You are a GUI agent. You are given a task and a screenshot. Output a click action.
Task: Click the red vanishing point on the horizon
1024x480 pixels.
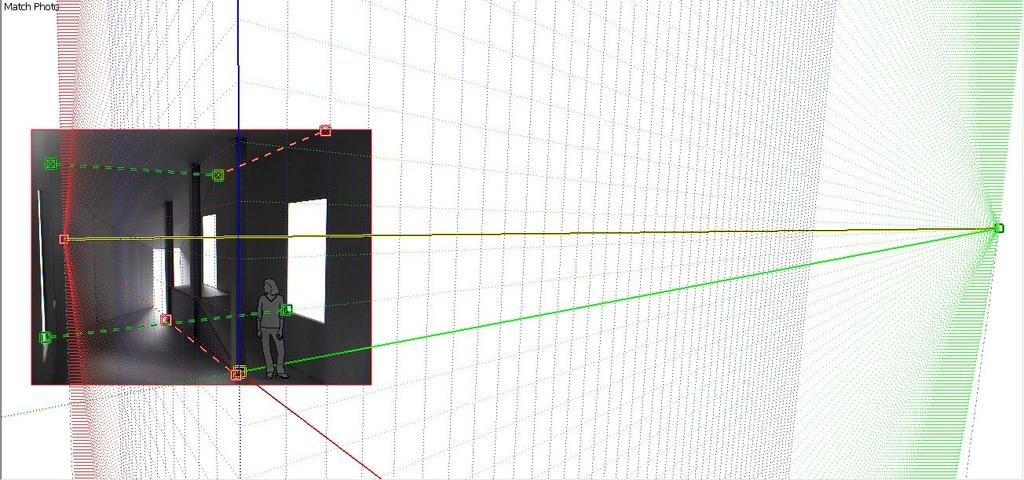pos(64,239)
